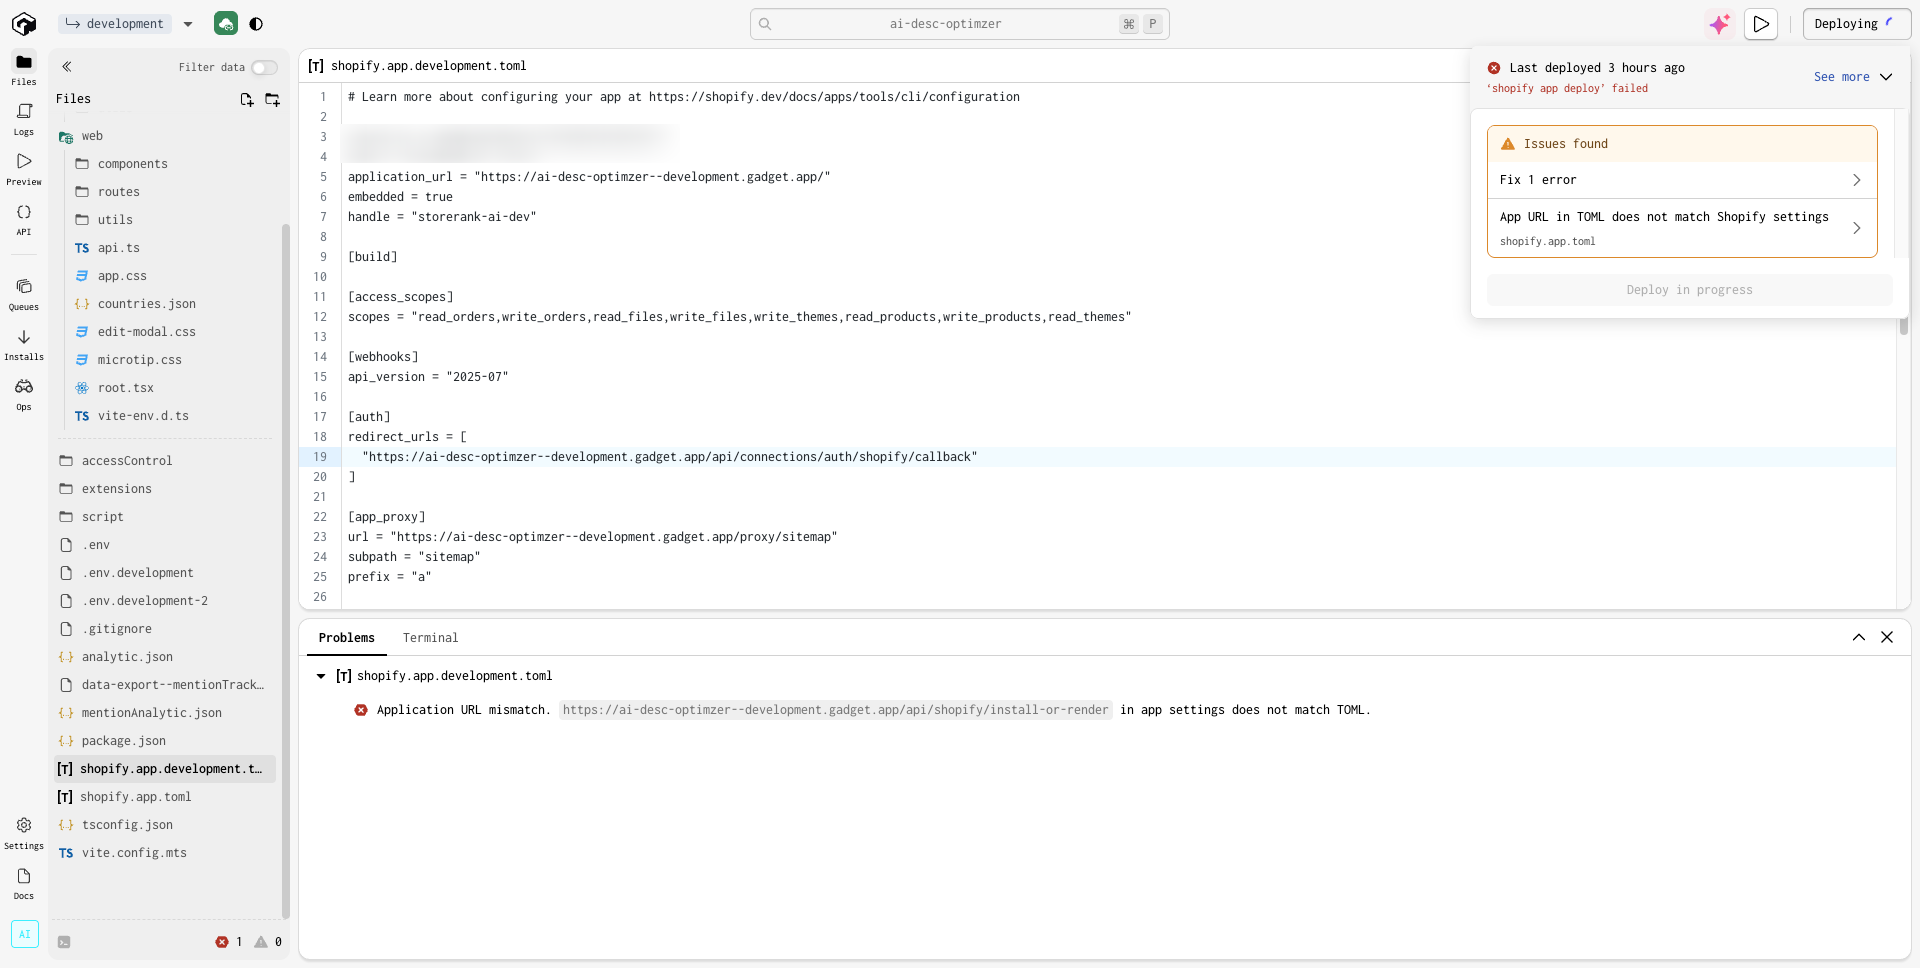Click the ai-desc-optimzer search field
1920x968 pixels.
pos(945,24)
